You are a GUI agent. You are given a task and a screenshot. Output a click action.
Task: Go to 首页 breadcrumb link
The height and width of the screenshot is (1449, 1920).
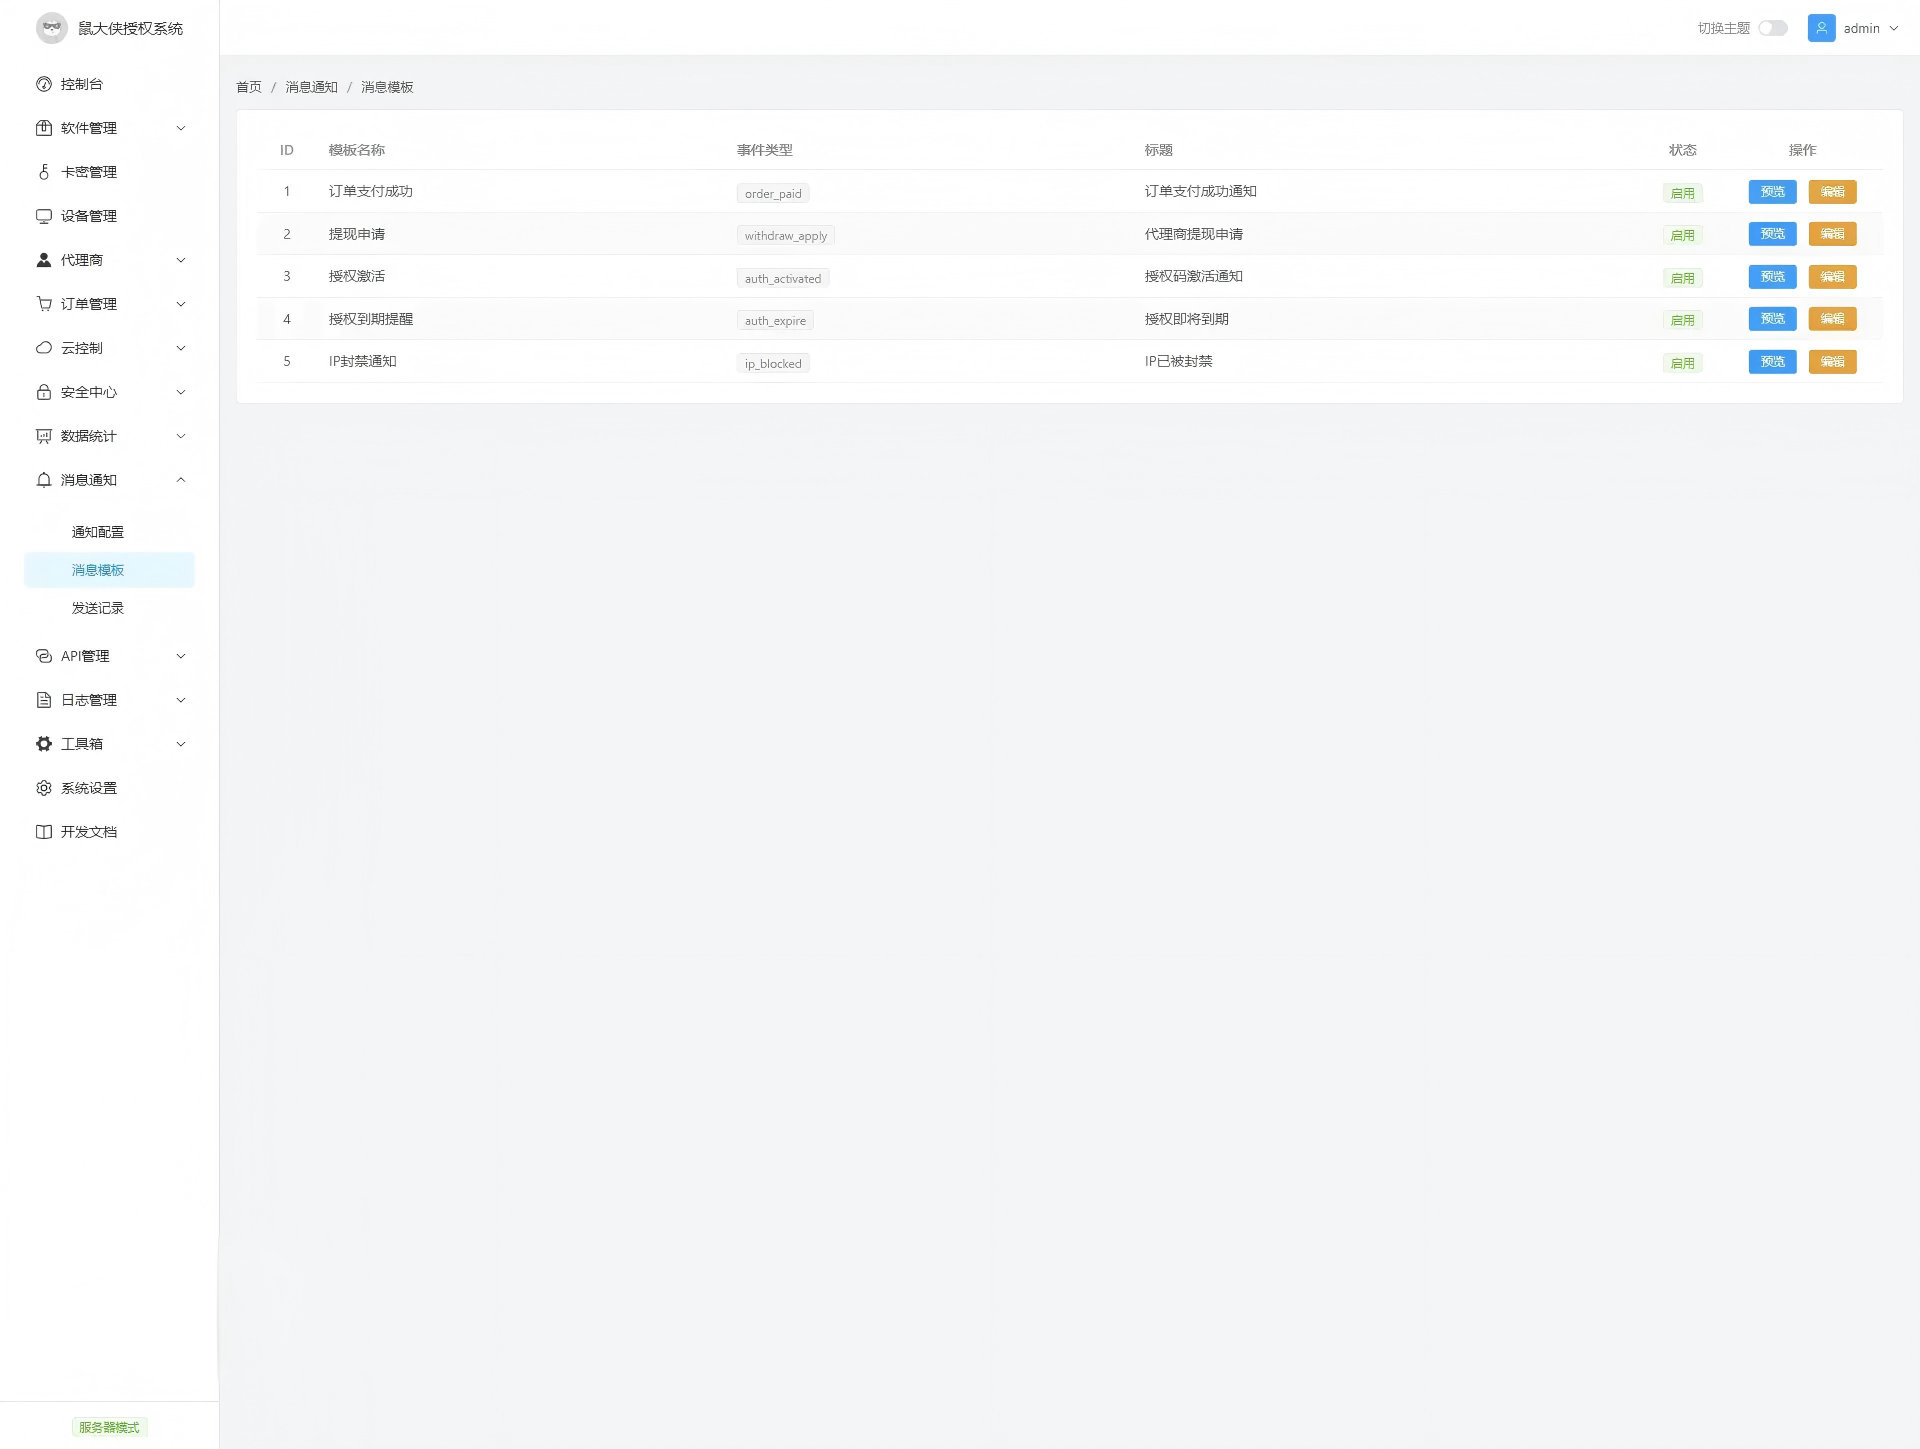[249, 87]
